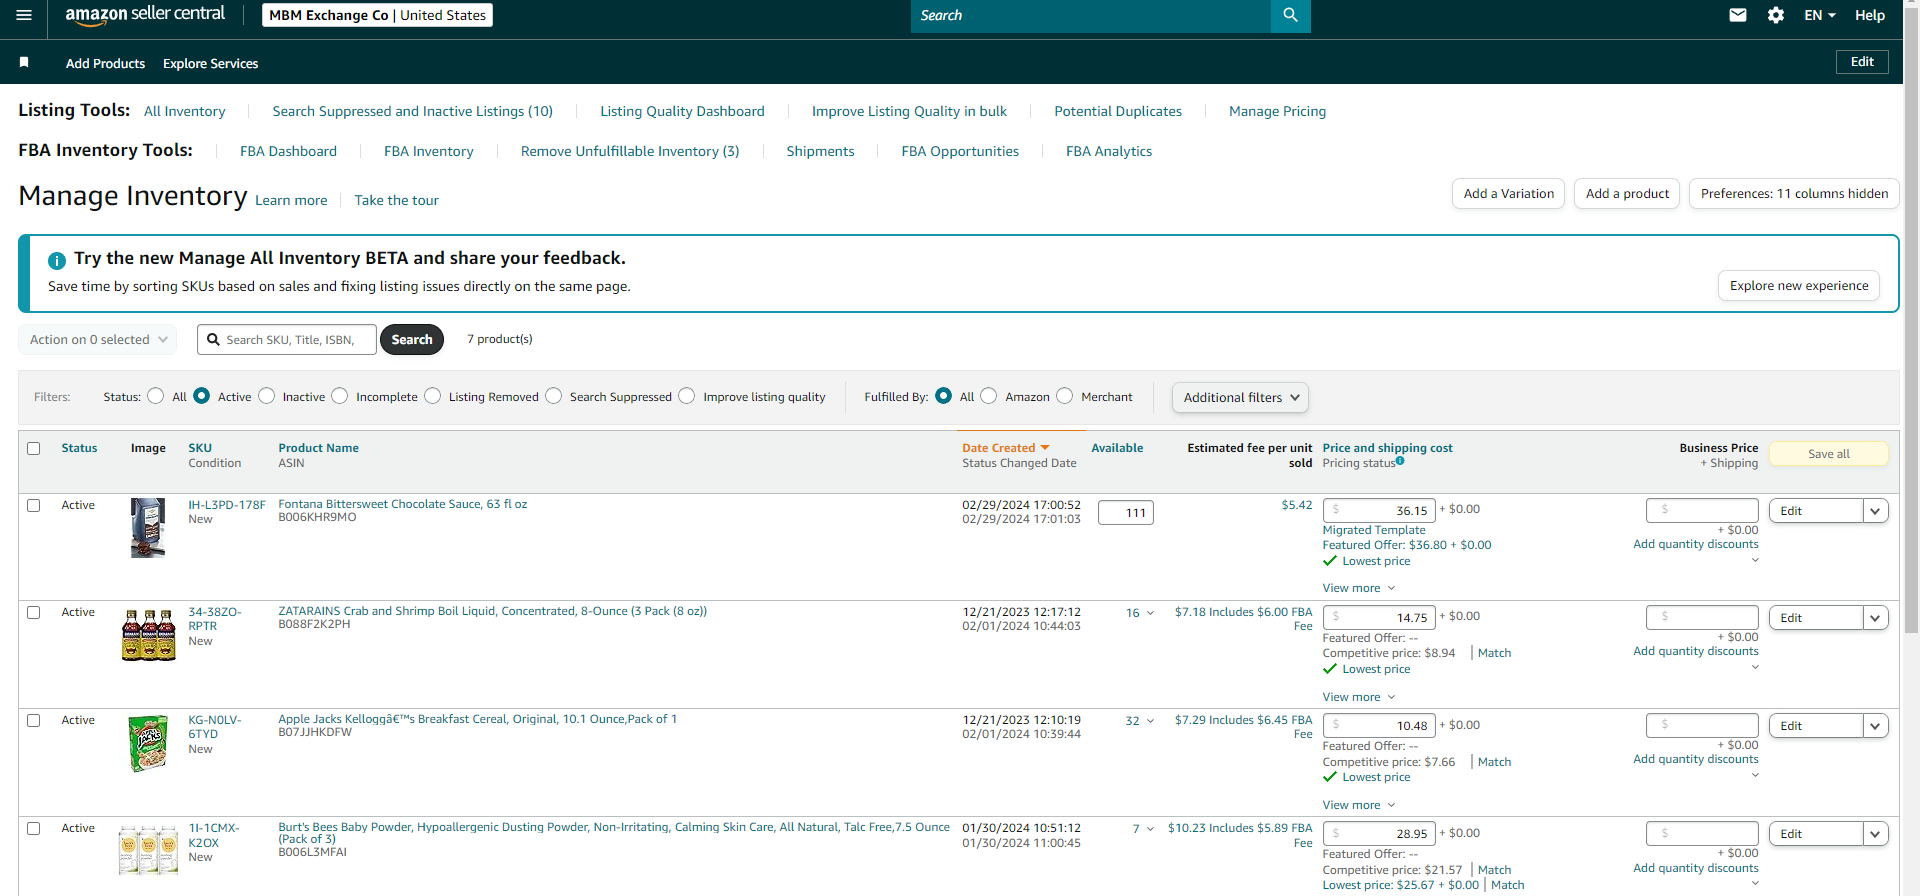Viewport: 1920px width, 896px height.
Task: Open the EN language dropdown
Action: tap(1820, 15)
